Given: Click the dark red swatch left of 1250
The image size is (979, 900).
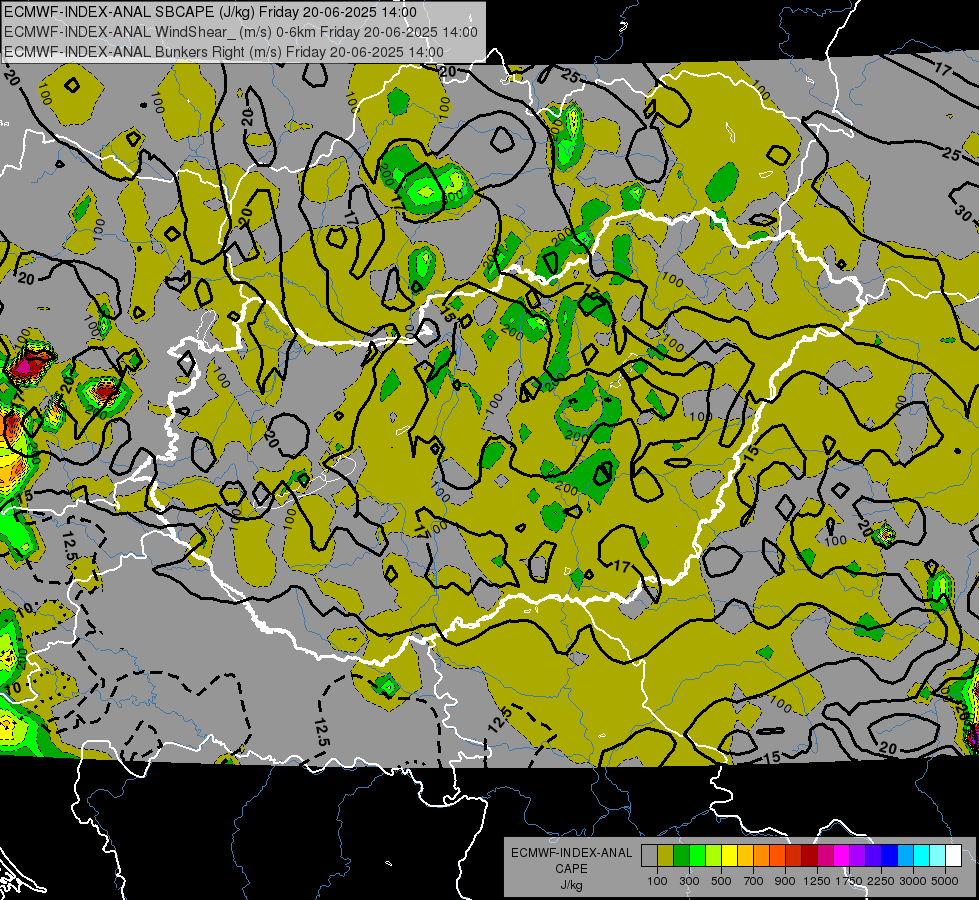Looking at the screenshot, I should click(809, 856).
